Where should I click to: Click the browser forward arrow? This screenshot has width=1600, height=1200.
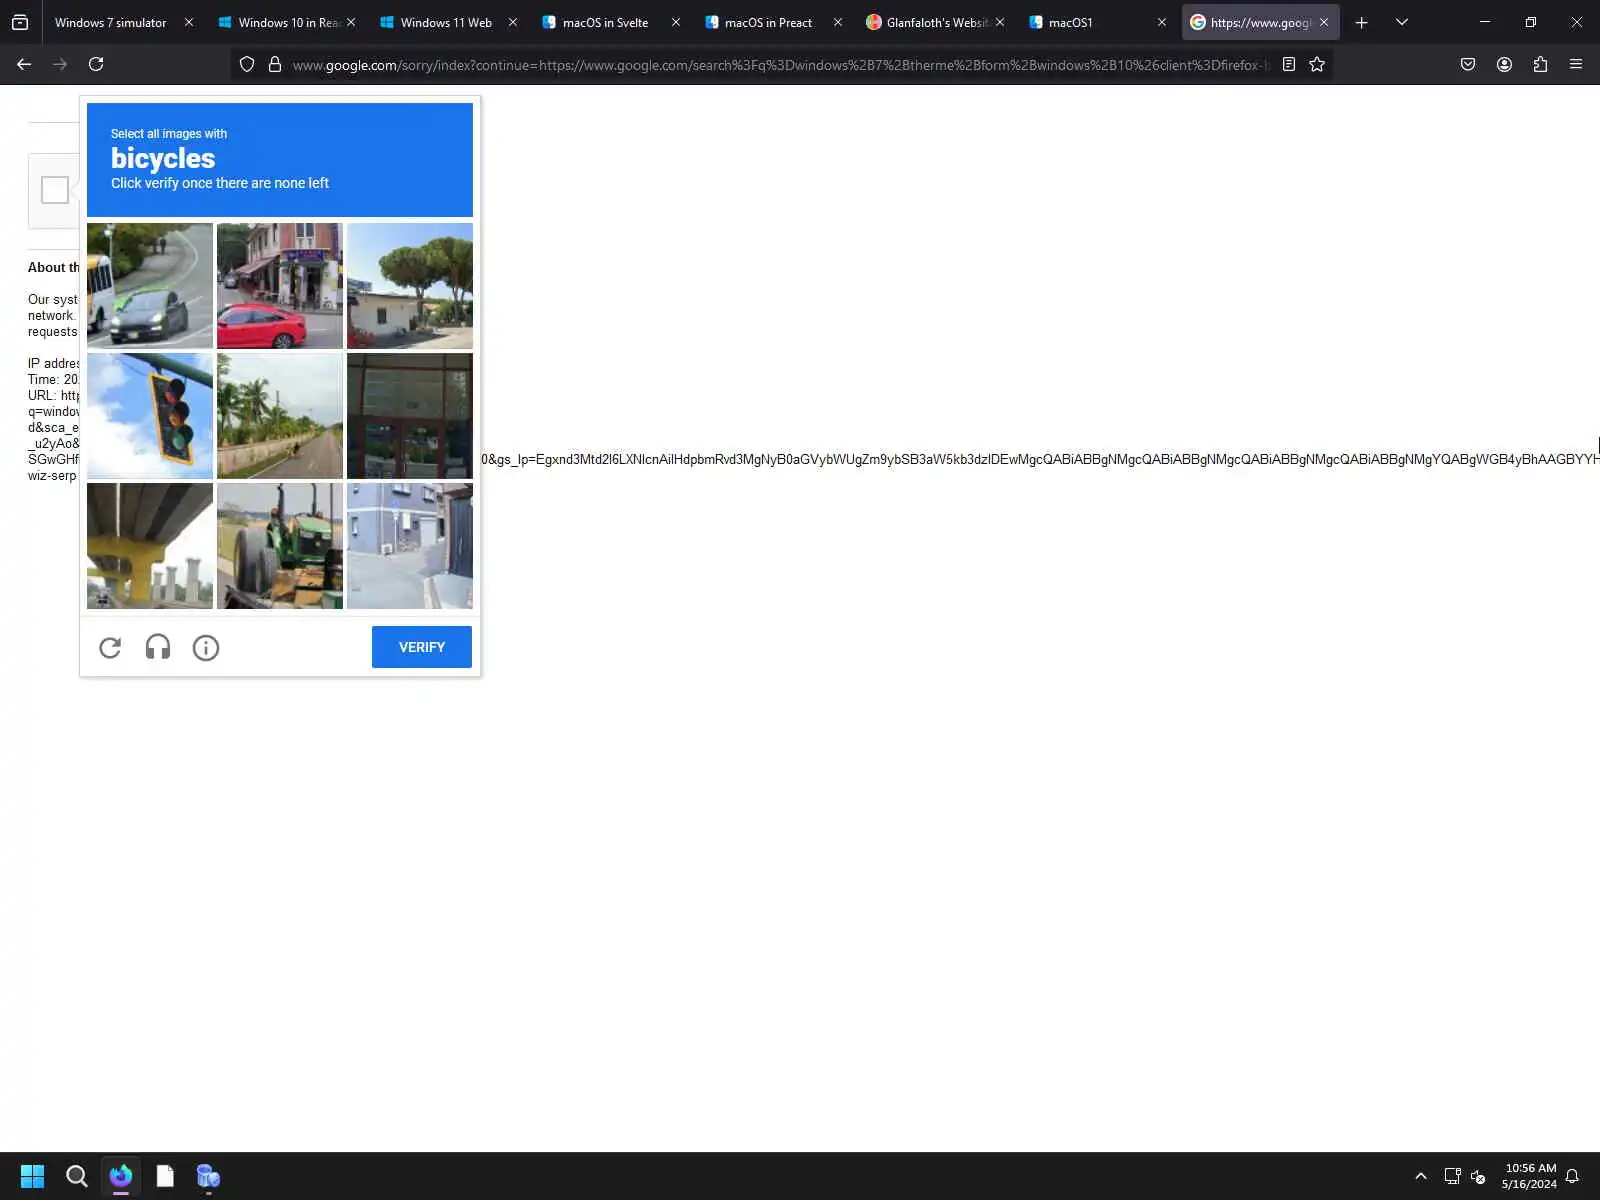coord(60,64)
